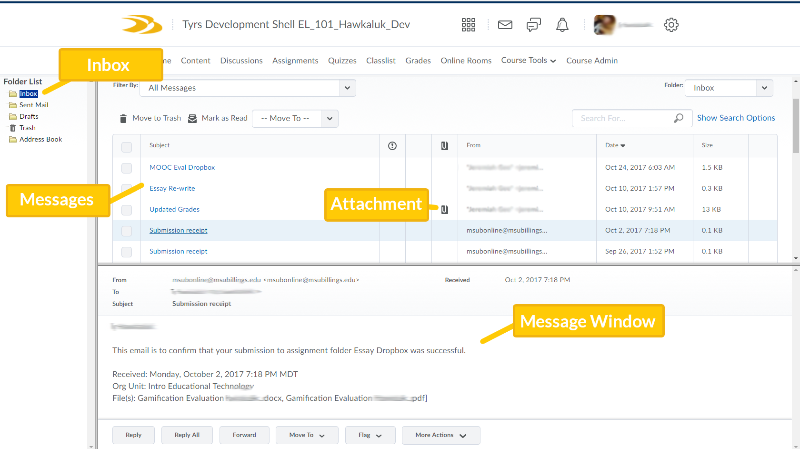Open the course selector grid icon
Image resolution: width=800 pixels, height=449 pixels.
click(469, 25)
